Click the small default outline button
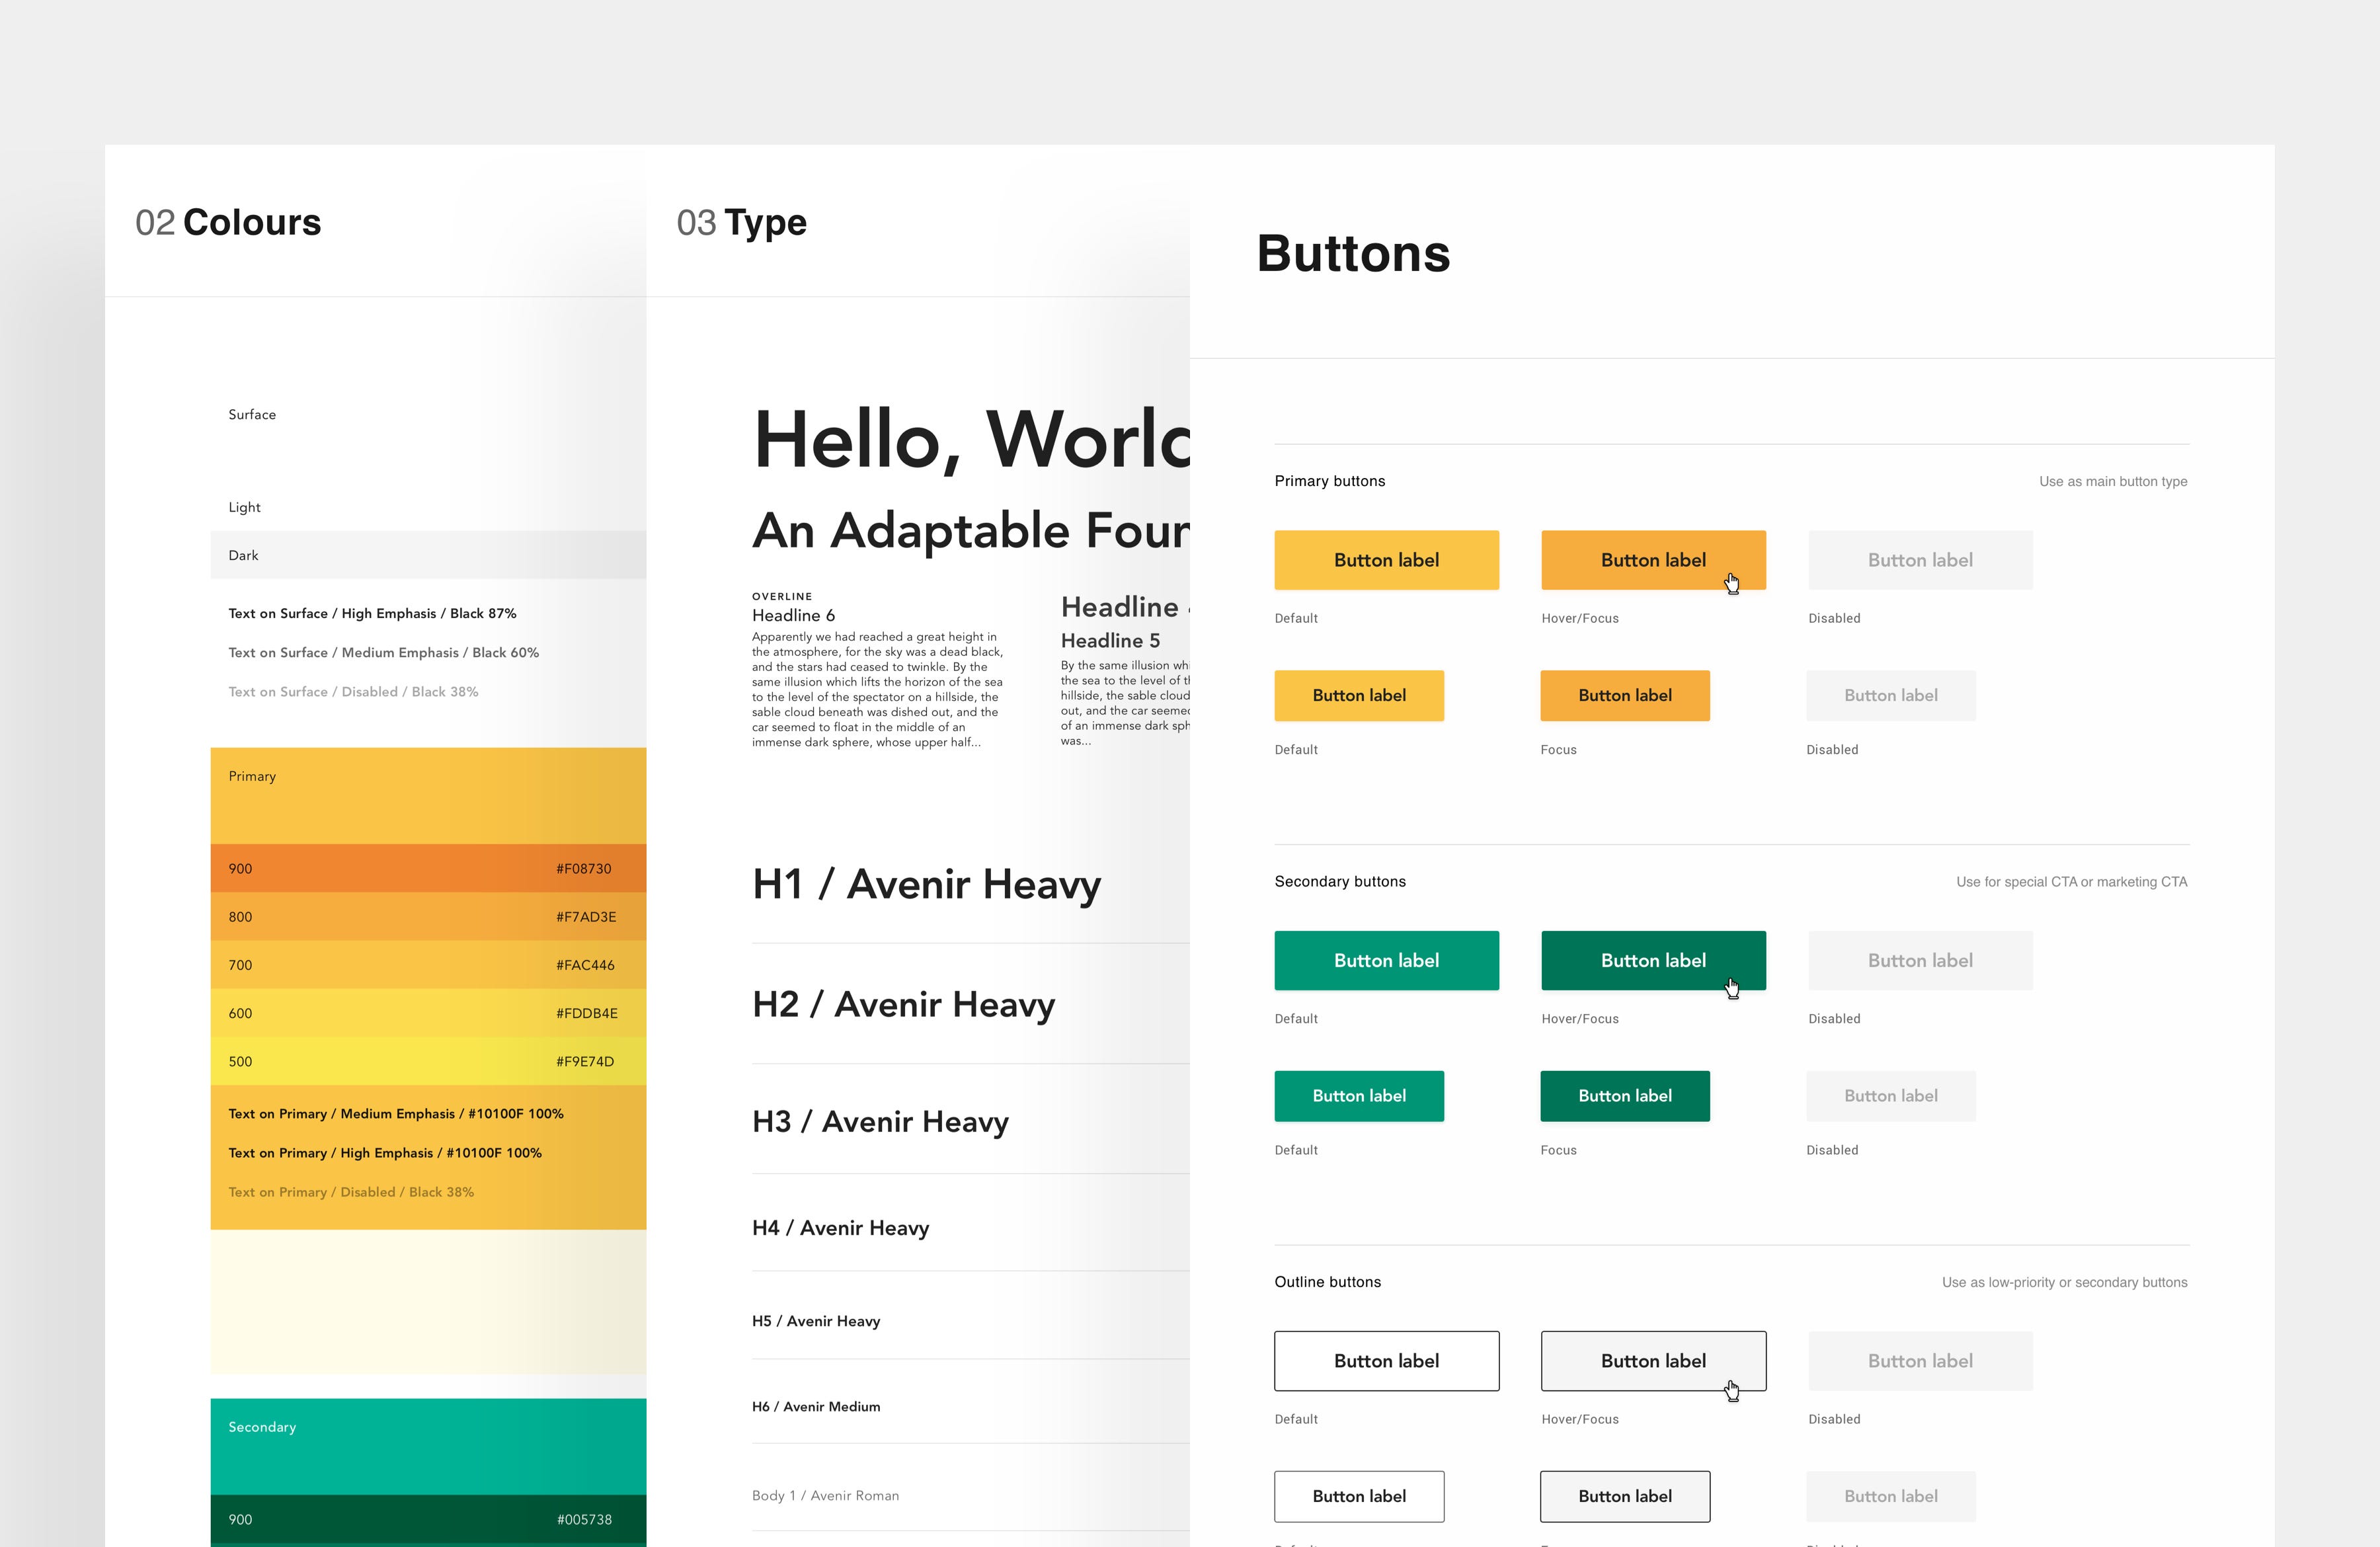The width and height of the screenshot is (2380, 1547). (1358, 1496)
